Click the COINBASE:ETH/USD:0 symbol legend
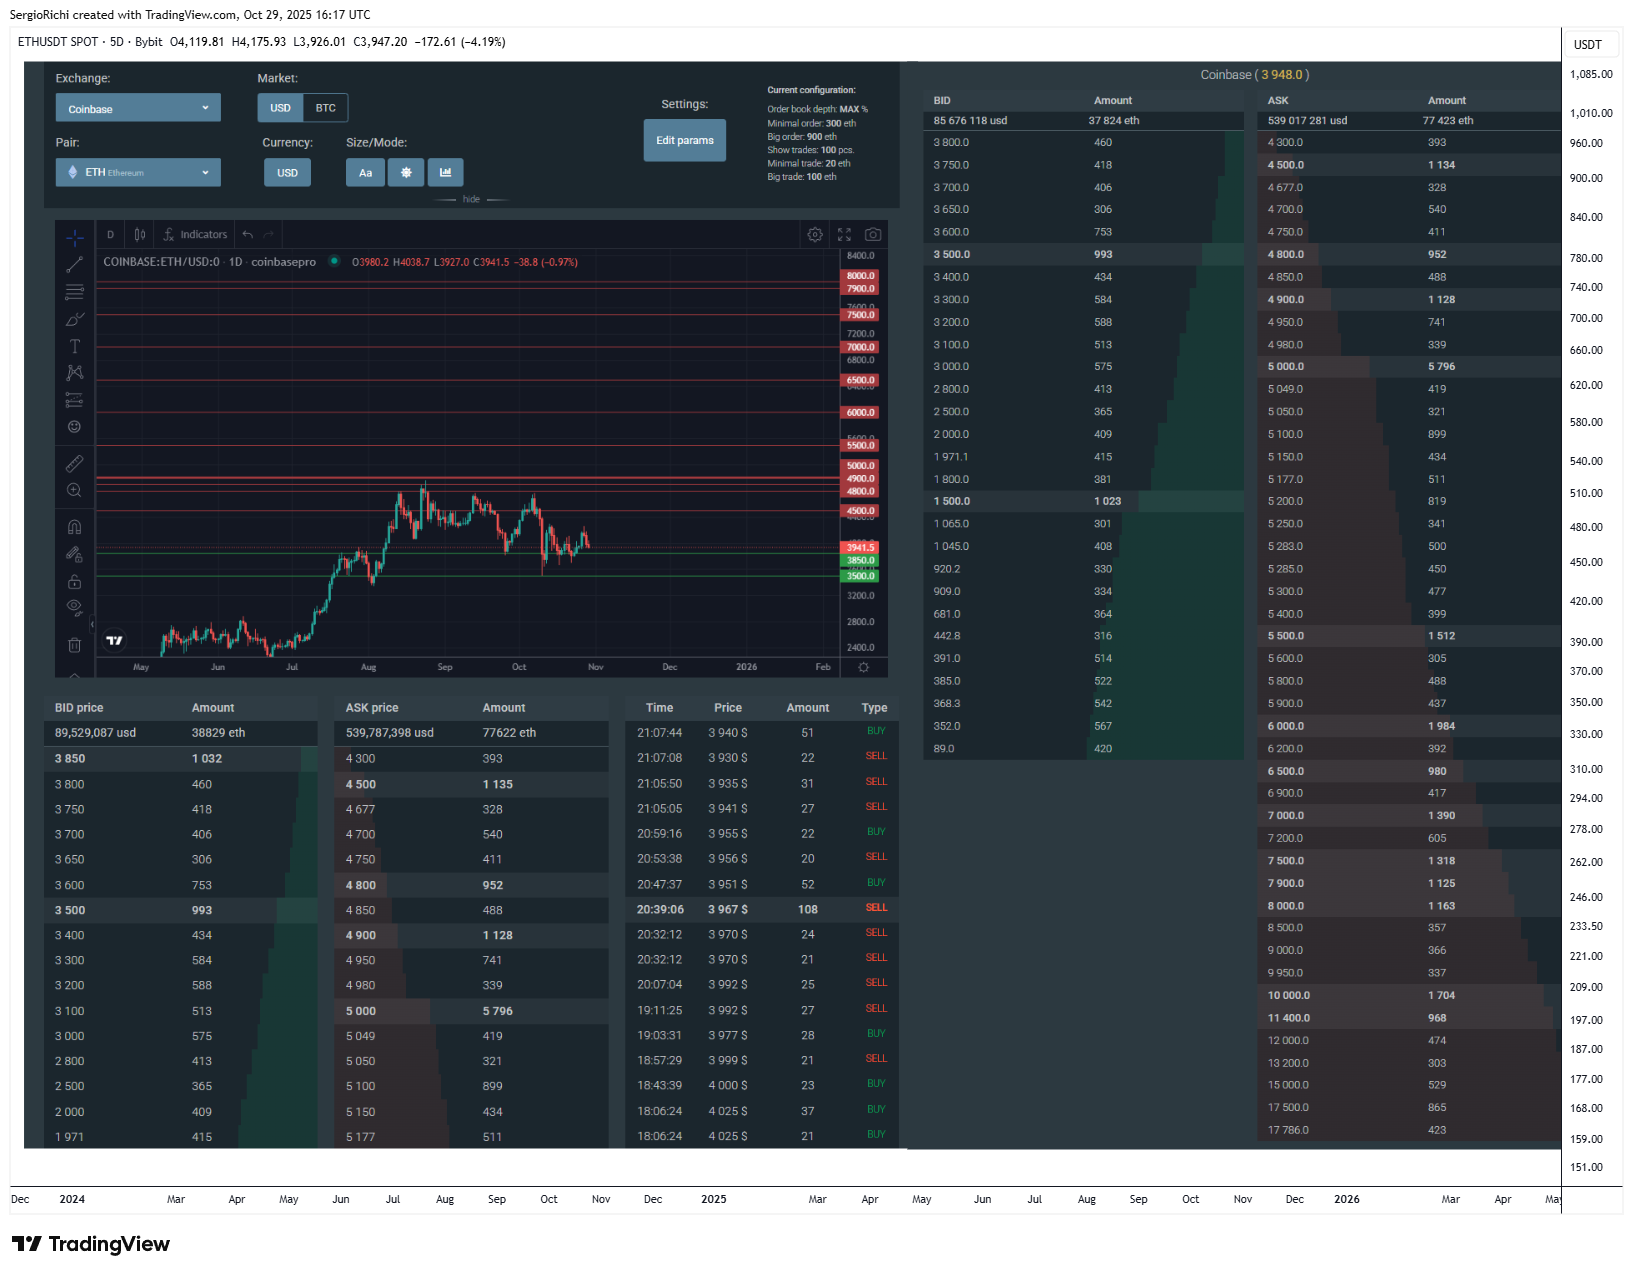 [161, 262]
